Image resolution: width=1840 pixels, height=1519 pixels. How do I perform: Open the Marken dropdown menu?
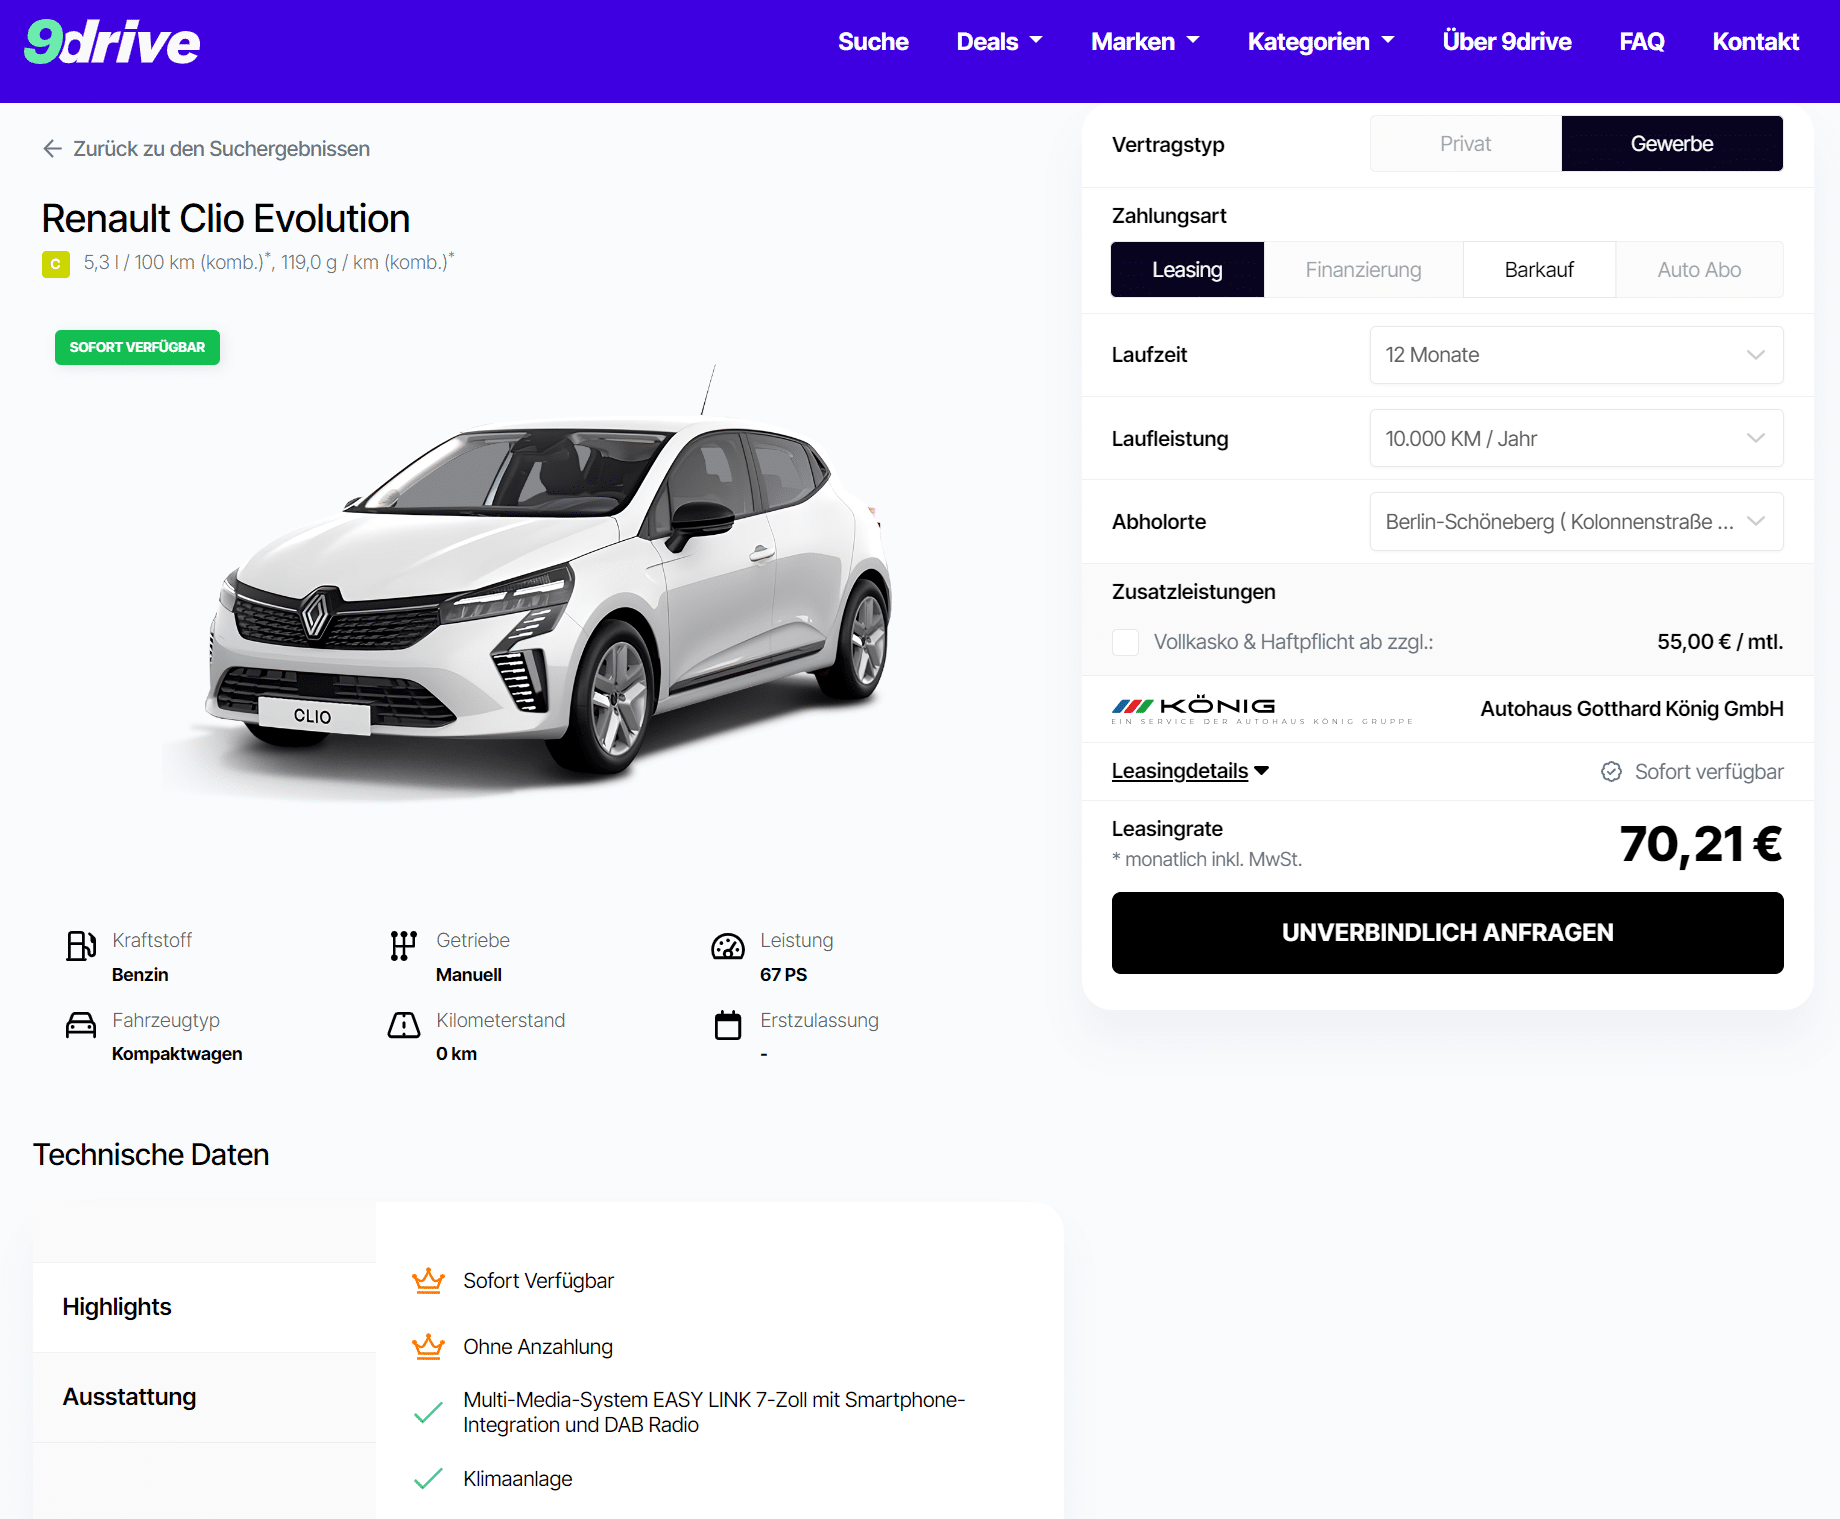tap(1145, 42)
